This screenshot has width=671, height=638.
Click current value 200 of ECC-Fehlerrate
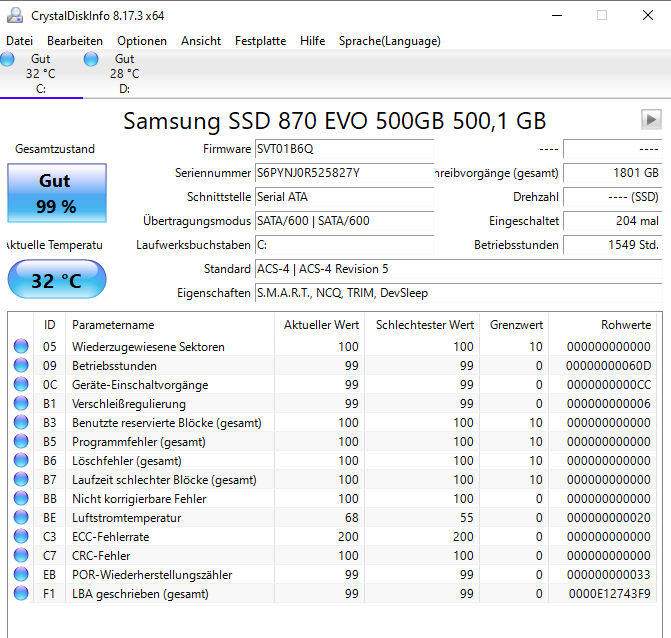click(348, 537)
